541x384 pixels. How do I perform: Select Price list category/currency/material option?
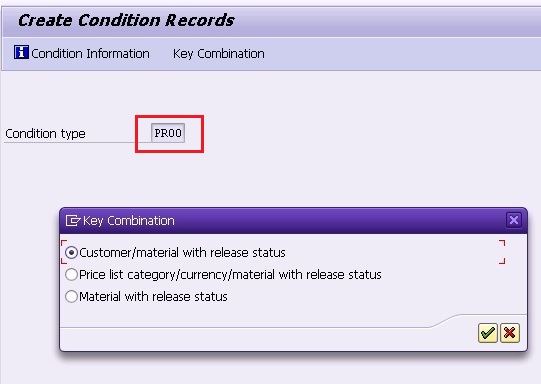[x=71, y=275]
